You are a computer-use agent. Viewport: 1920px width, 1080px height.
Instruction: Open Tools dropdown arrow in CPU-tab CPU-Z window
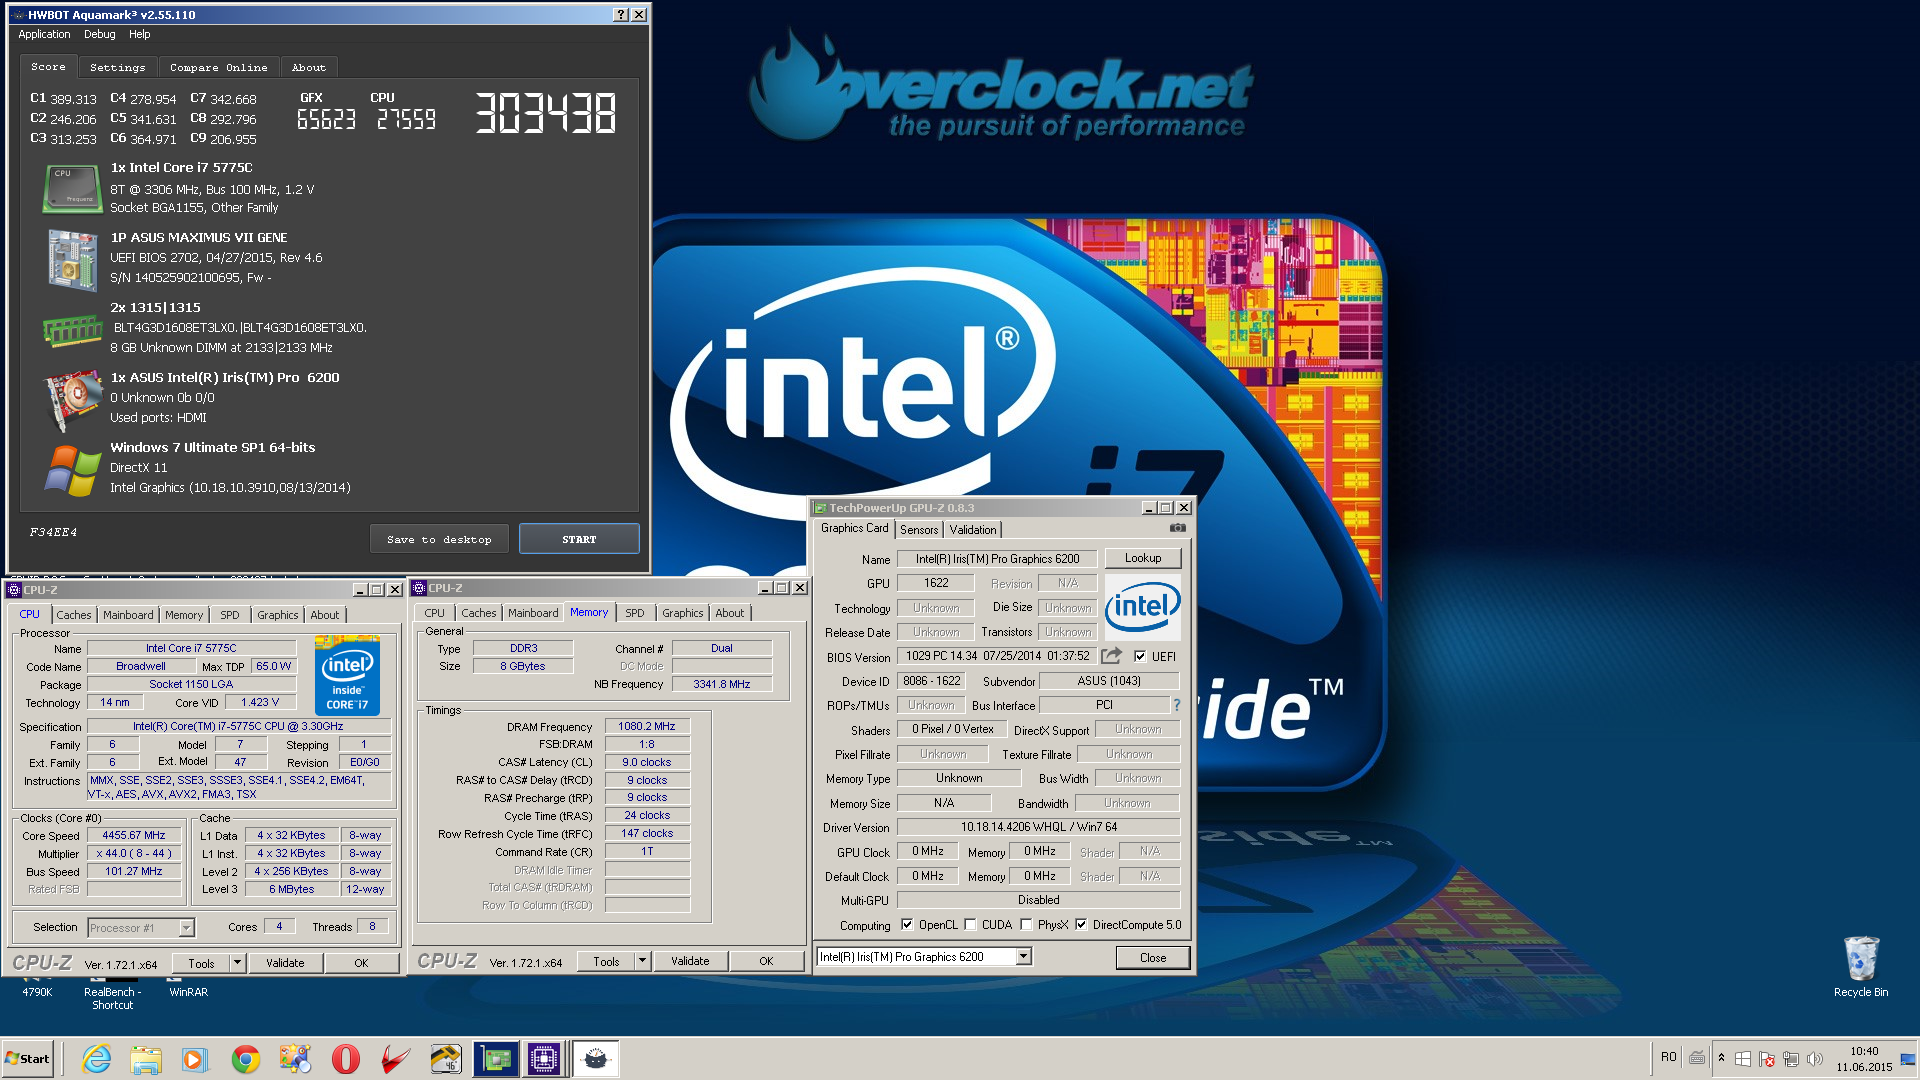coord(237,963)
